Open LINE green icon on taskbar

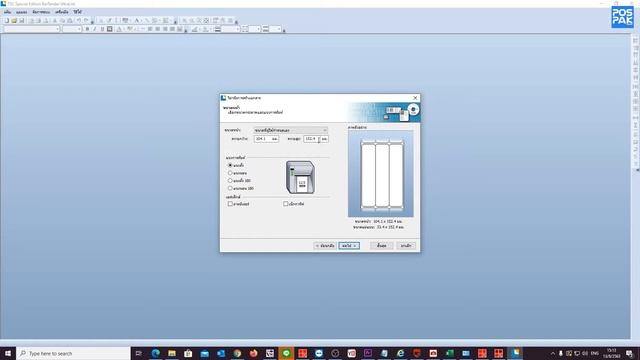click(x=286, y=353)
